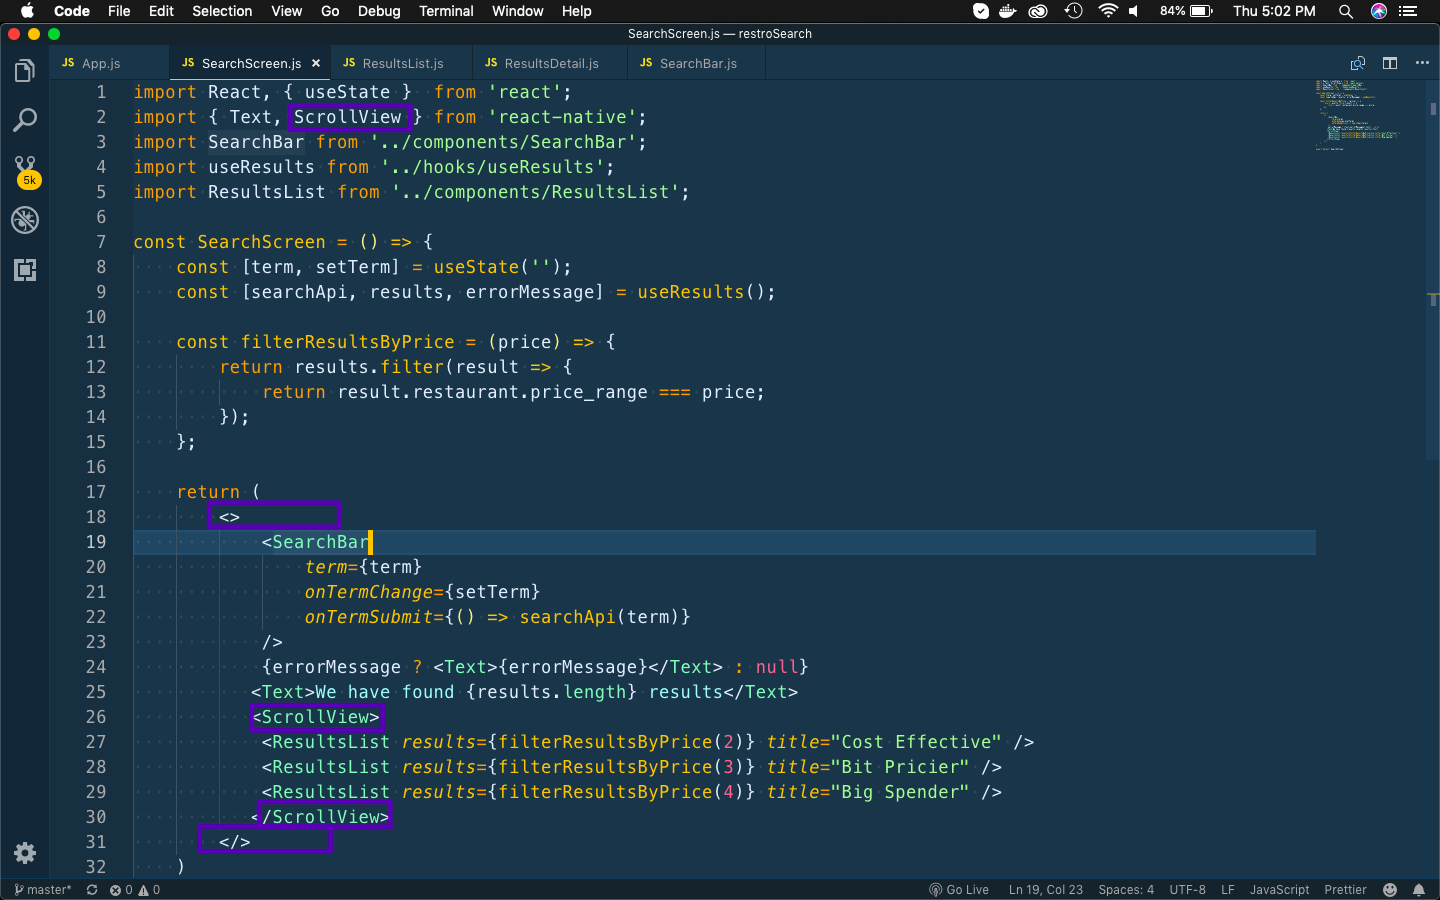Open the Manage gear menu

(25, 853)
